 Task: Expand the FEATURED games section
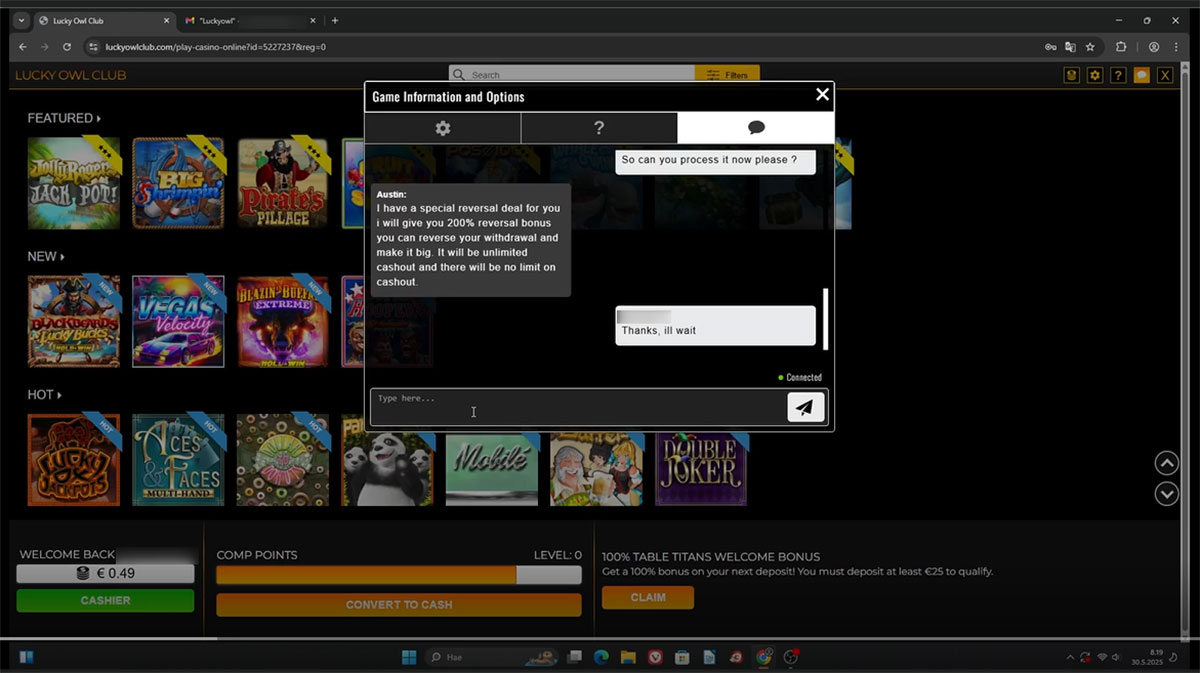64,118
